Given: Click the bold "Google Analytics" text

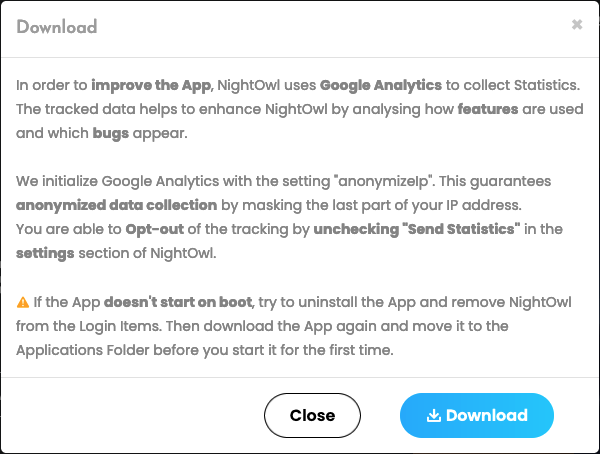Looking at the screenshot, I should point(381,85).
